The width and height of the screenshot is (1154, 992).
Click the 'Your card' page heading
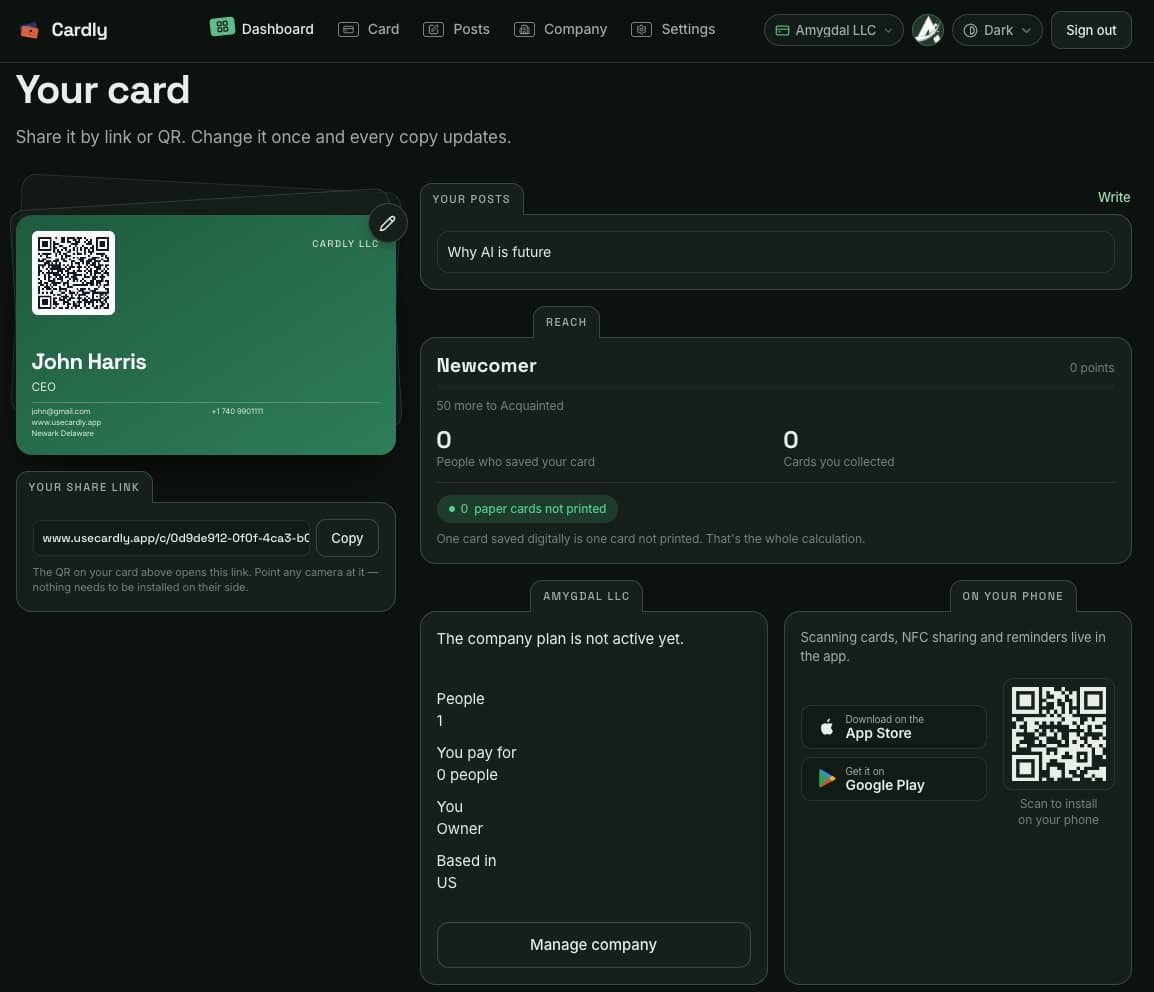(x=102, y=90)
